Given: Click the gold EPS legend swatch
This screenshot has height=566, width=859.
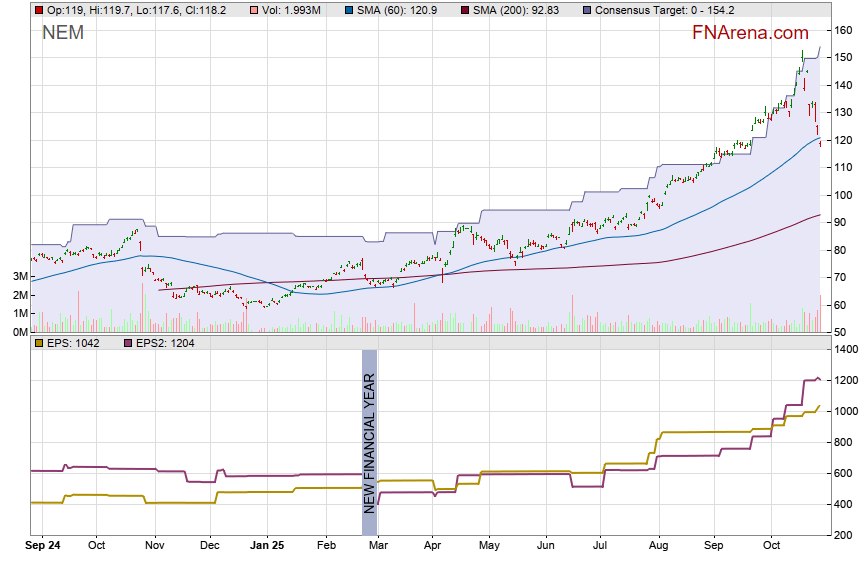Looking at the screenshot, I should point(39,344).
